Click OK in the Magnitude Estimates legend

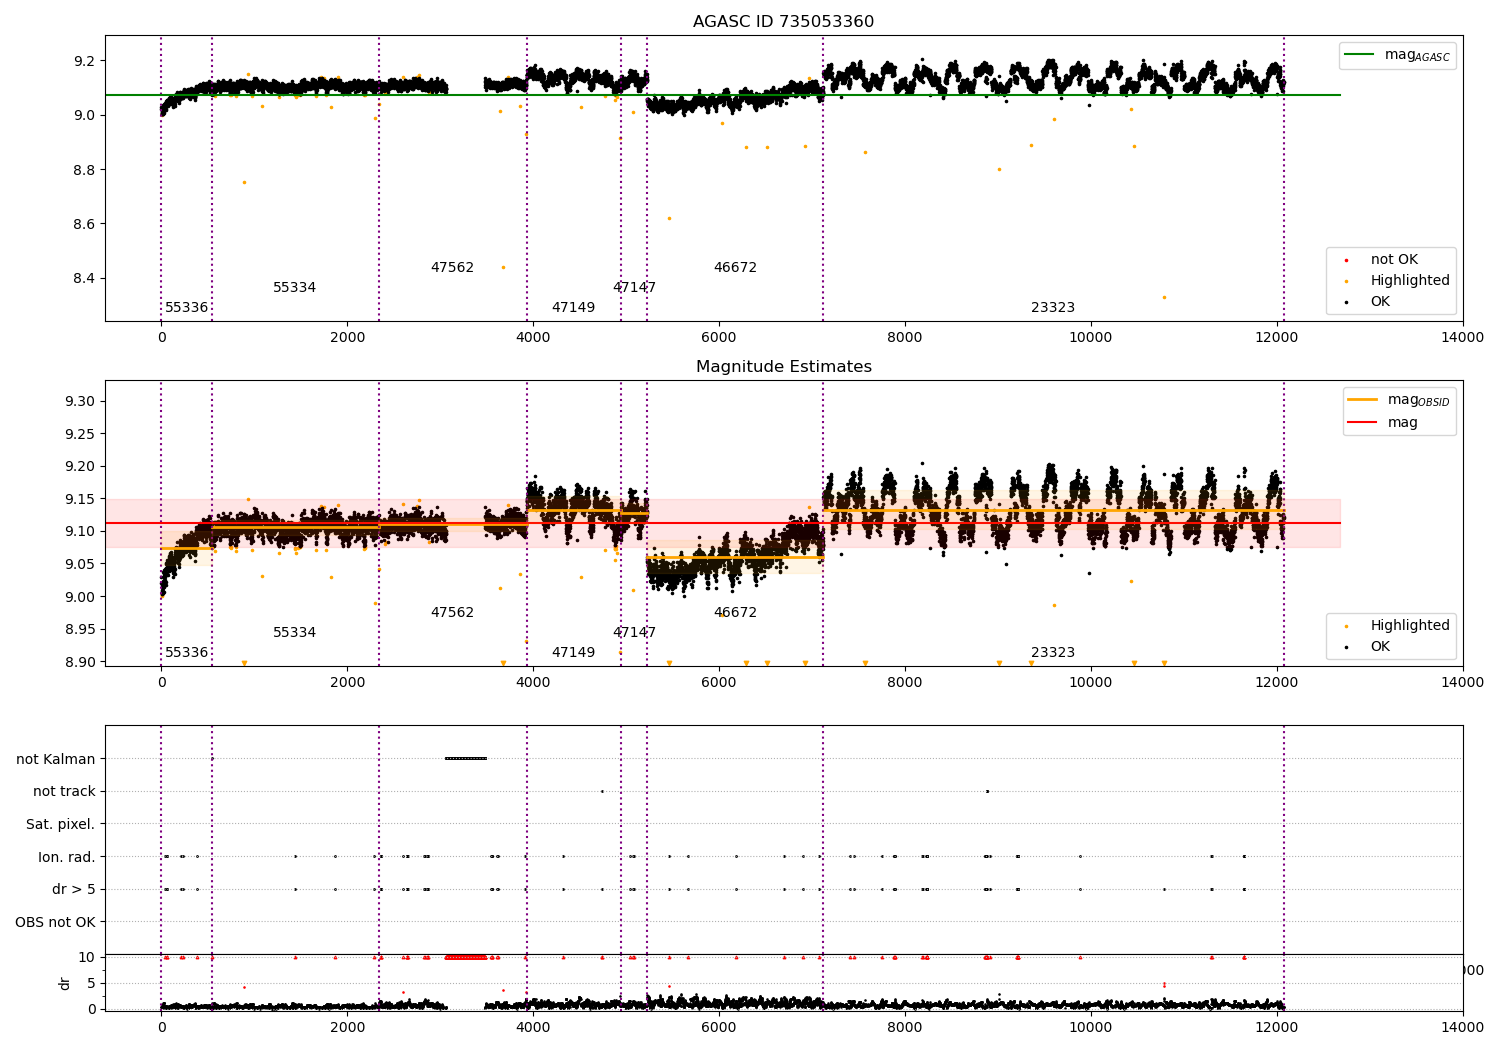pos(1367,647)
